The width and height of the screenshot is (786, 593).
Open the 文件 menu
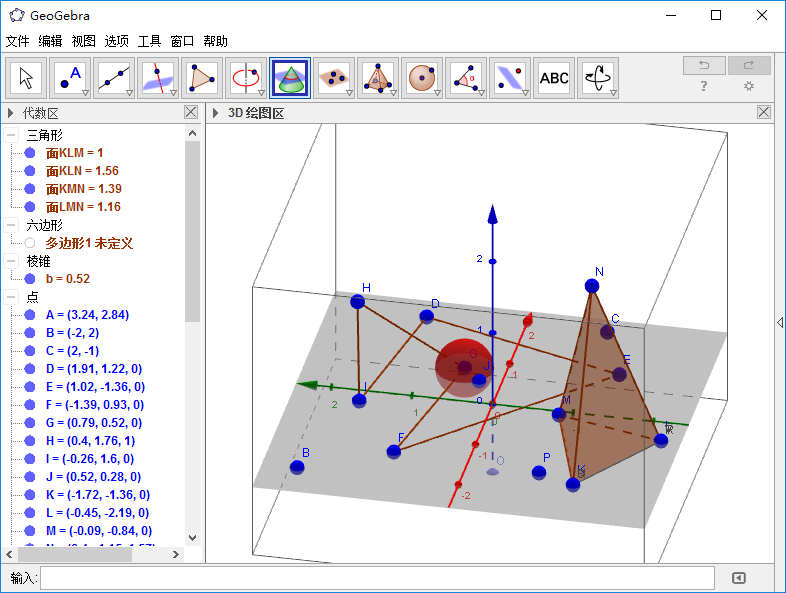[18, 41]
